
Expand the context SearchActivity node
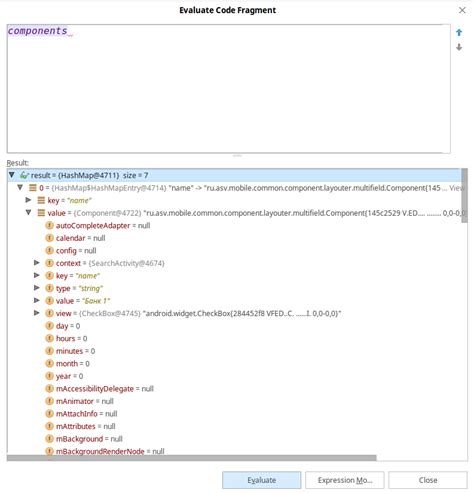point(37,263)
